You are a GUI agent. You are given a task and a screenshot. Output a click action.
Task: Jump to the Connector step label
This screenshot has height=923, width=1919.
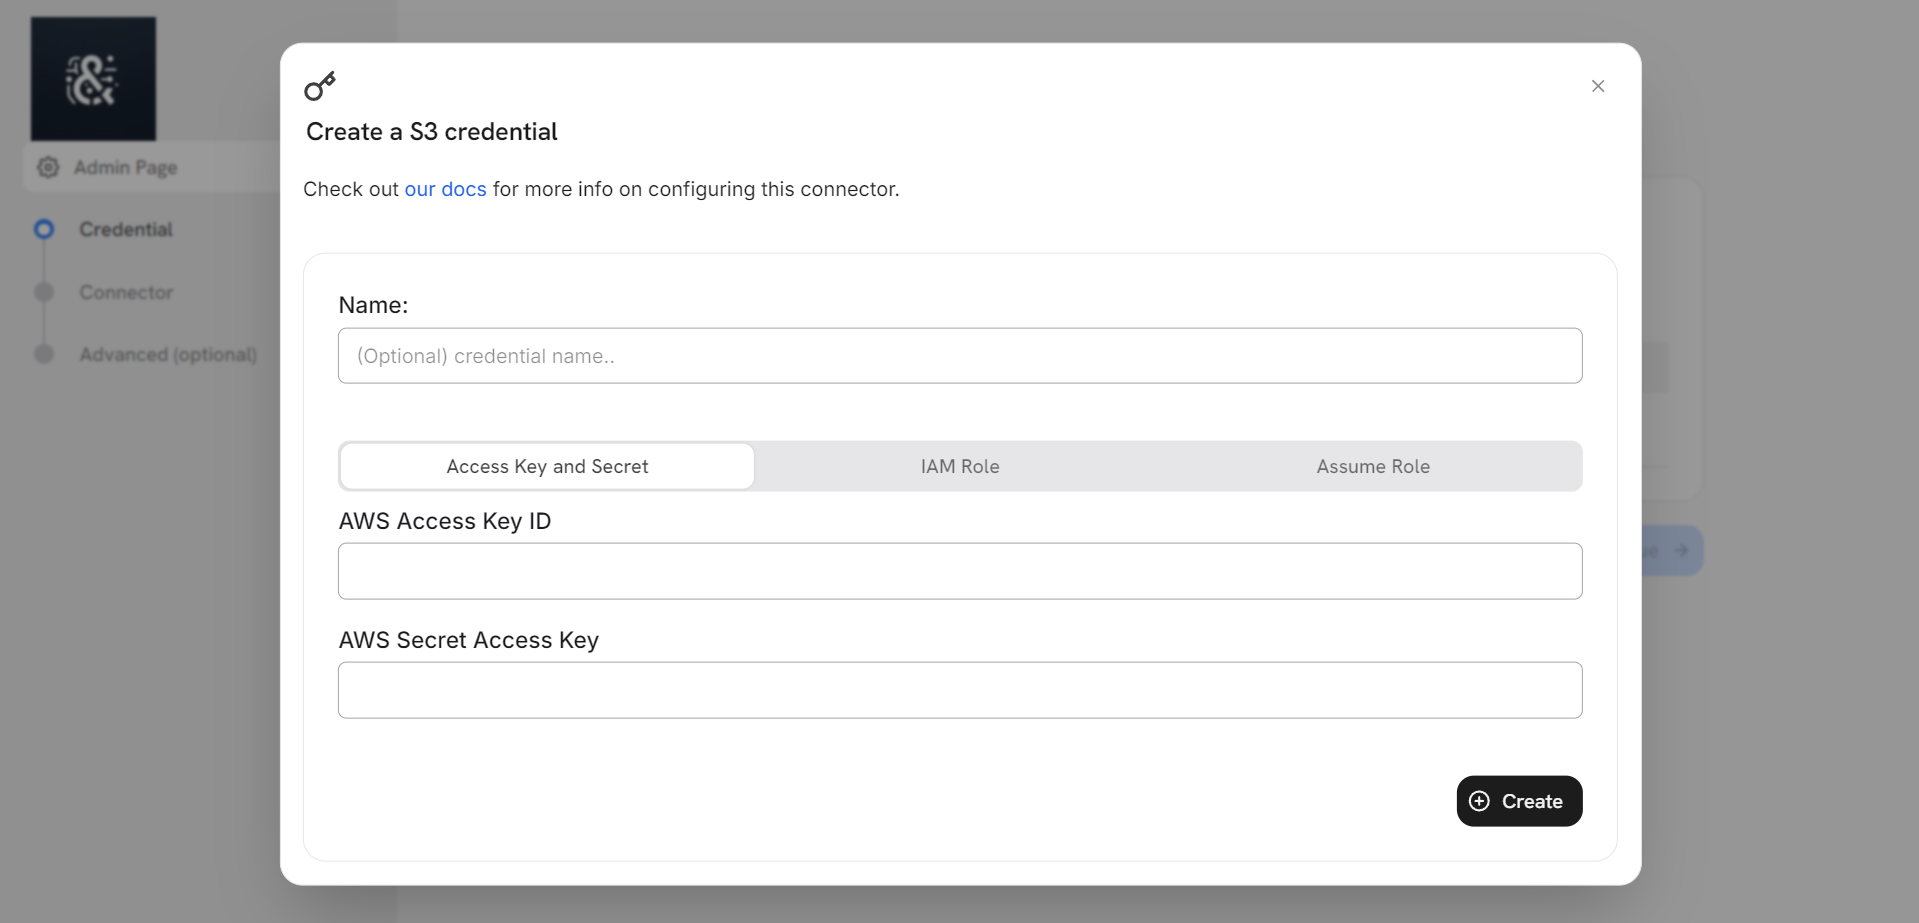click(126, 292)
